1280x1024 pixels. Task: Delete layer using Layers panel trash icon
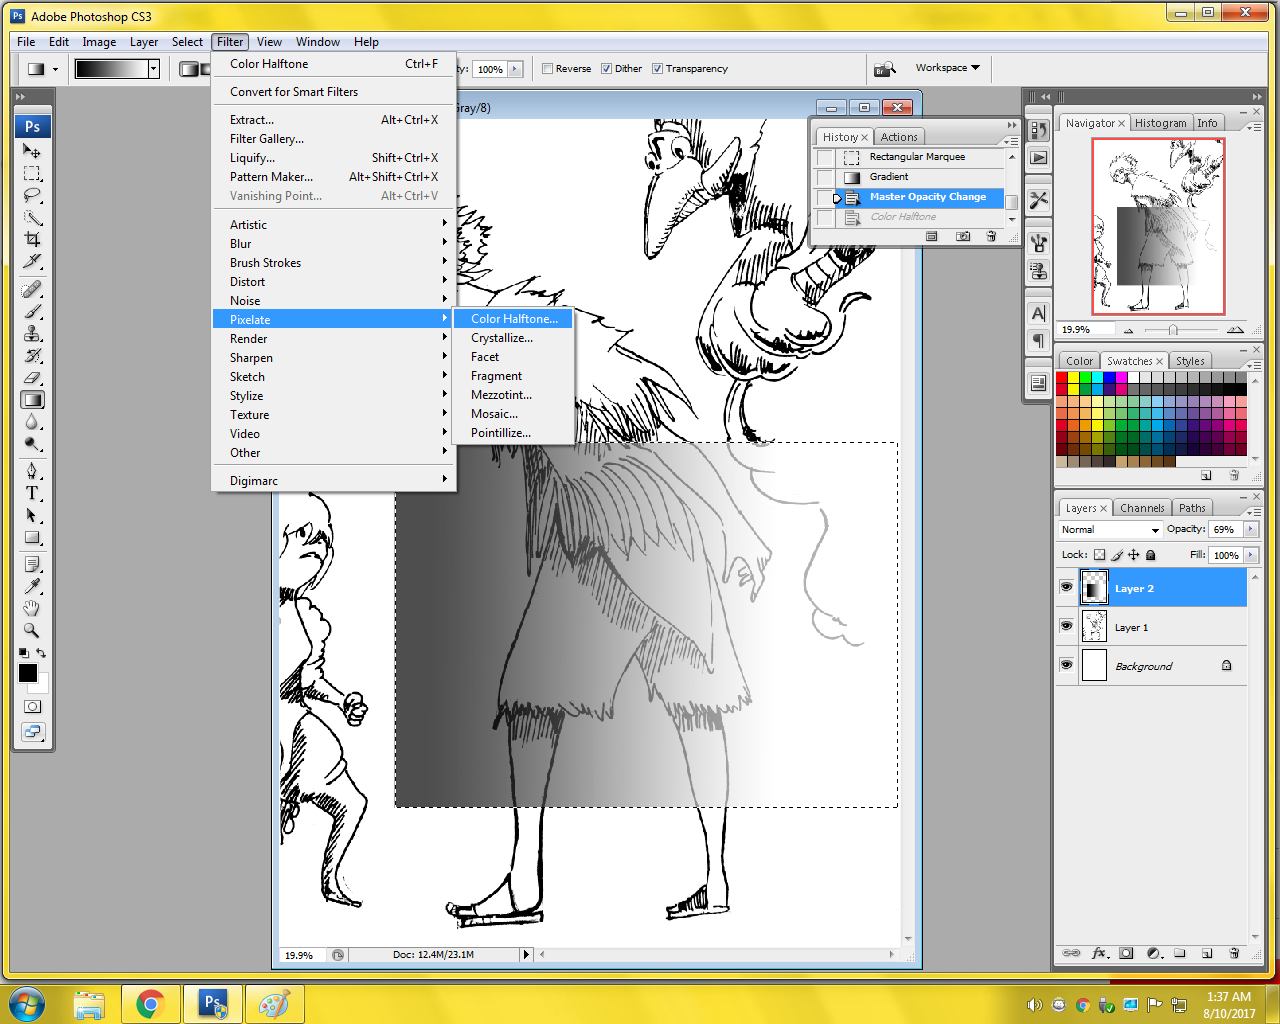coord(1234,953)
